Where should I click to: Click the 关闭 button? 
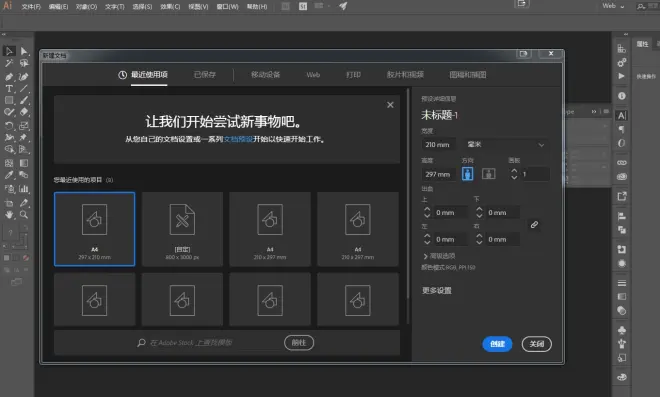click(x=537, y=344)
